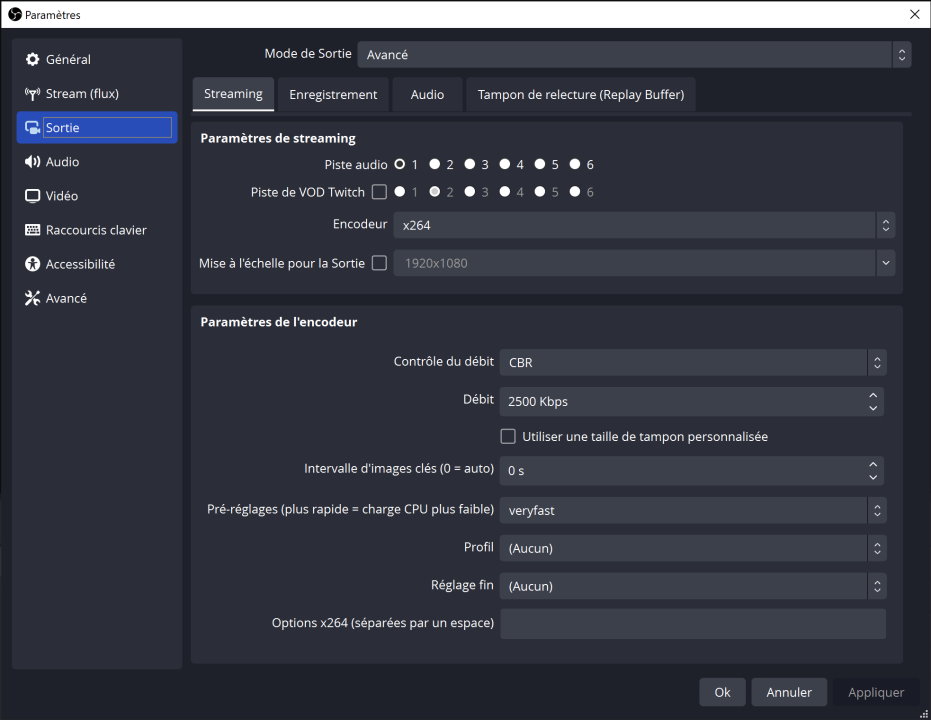Open Raccourcis clavier keyboard icon
Image resolution: width=931 pixels, height=720 pixels.
(32, 230)
